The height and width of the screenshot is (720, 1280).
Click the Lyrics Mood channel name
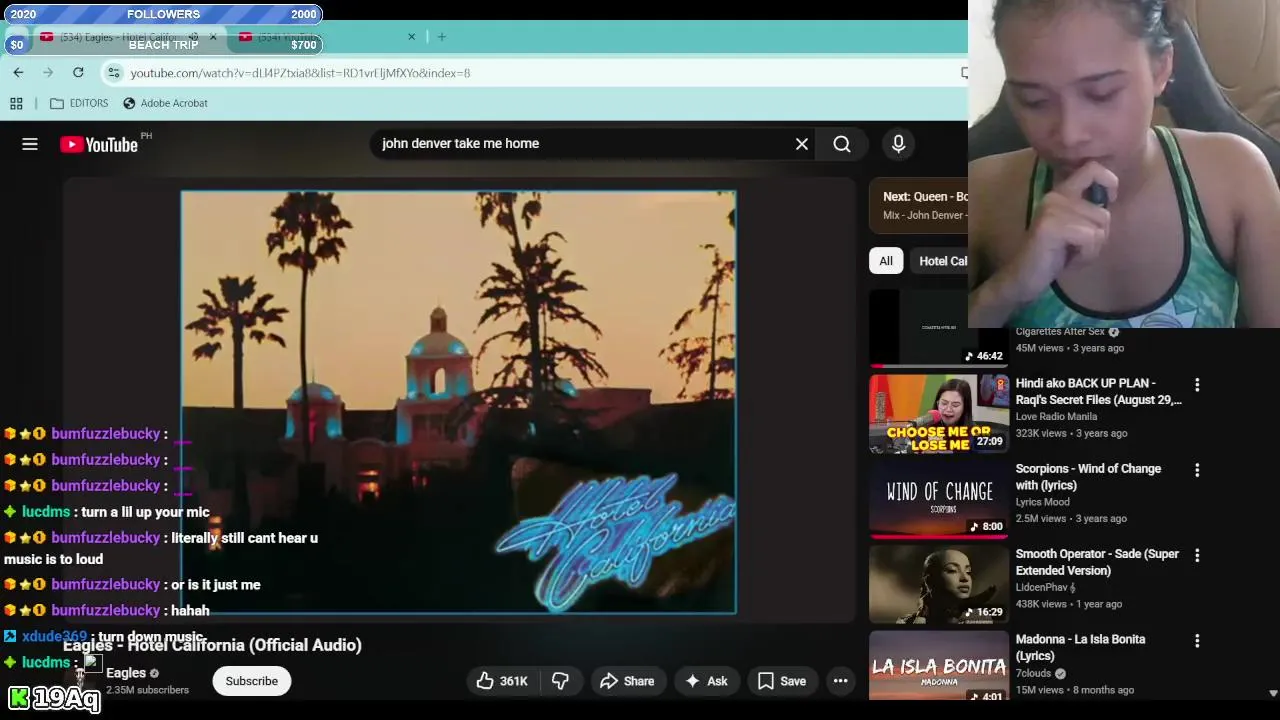pos(1042,502)
